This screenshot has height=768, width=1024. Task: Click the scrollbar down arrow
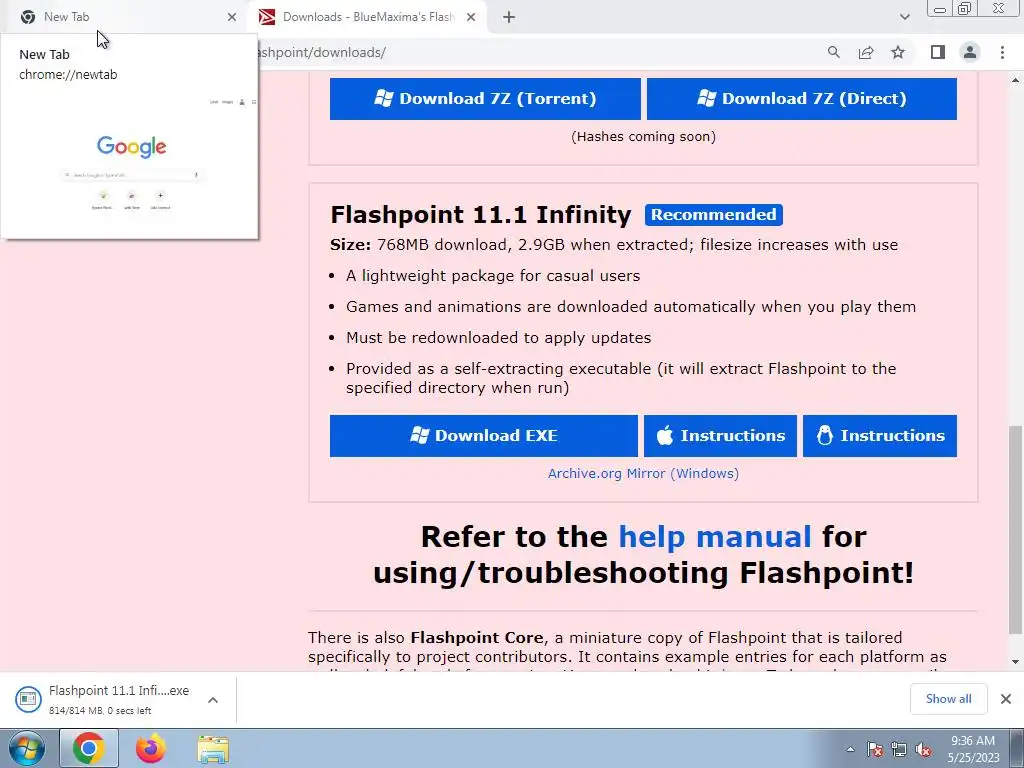pos(1015,662)
